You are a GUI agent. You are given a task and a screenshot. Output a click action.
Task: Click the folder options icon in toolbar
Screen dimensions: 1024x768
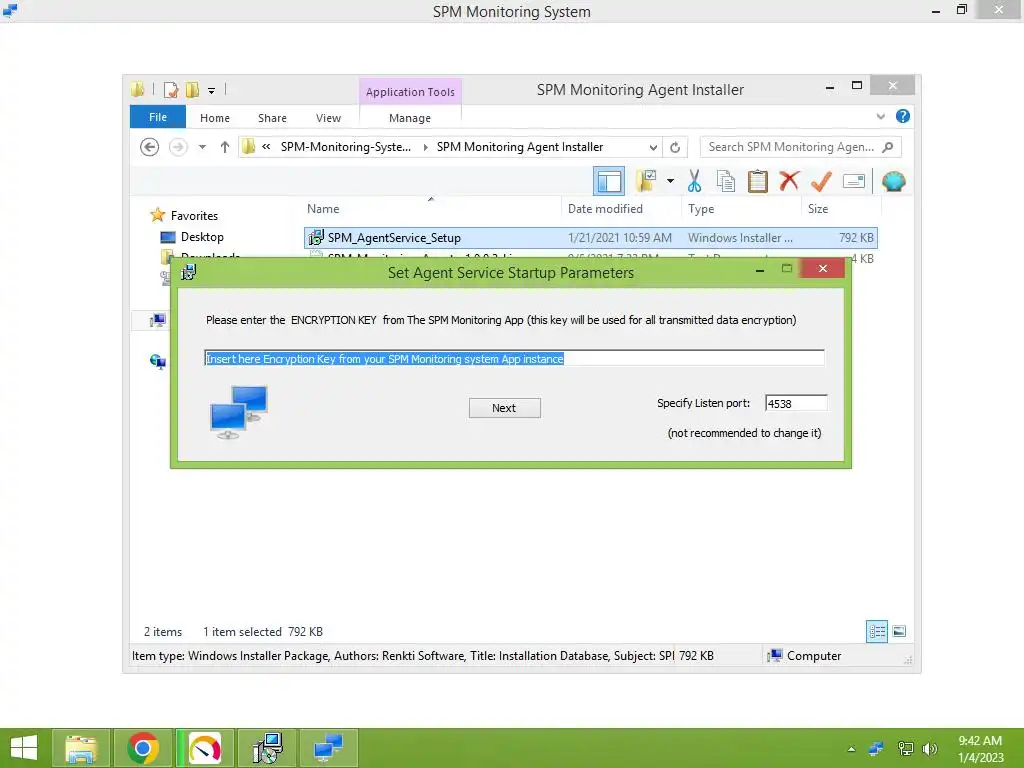645,181
